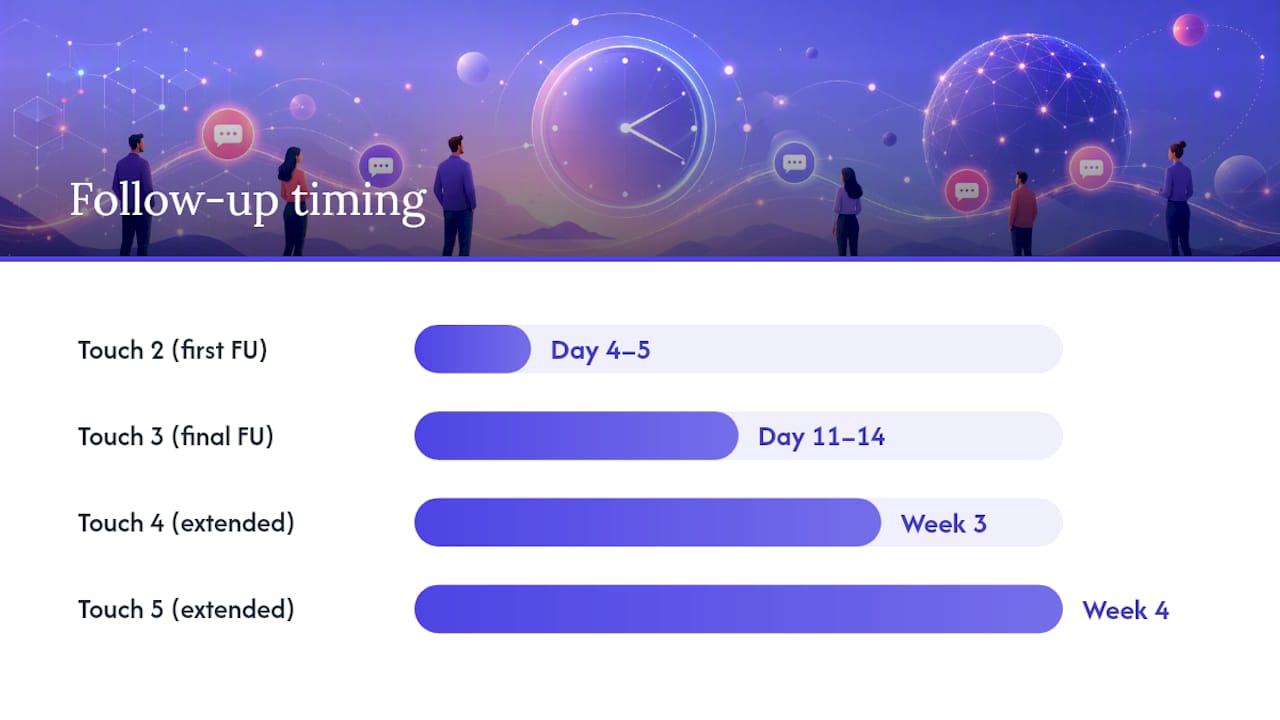
Task: Click the filled portion of Touch 2 bar
Action: 472,349
